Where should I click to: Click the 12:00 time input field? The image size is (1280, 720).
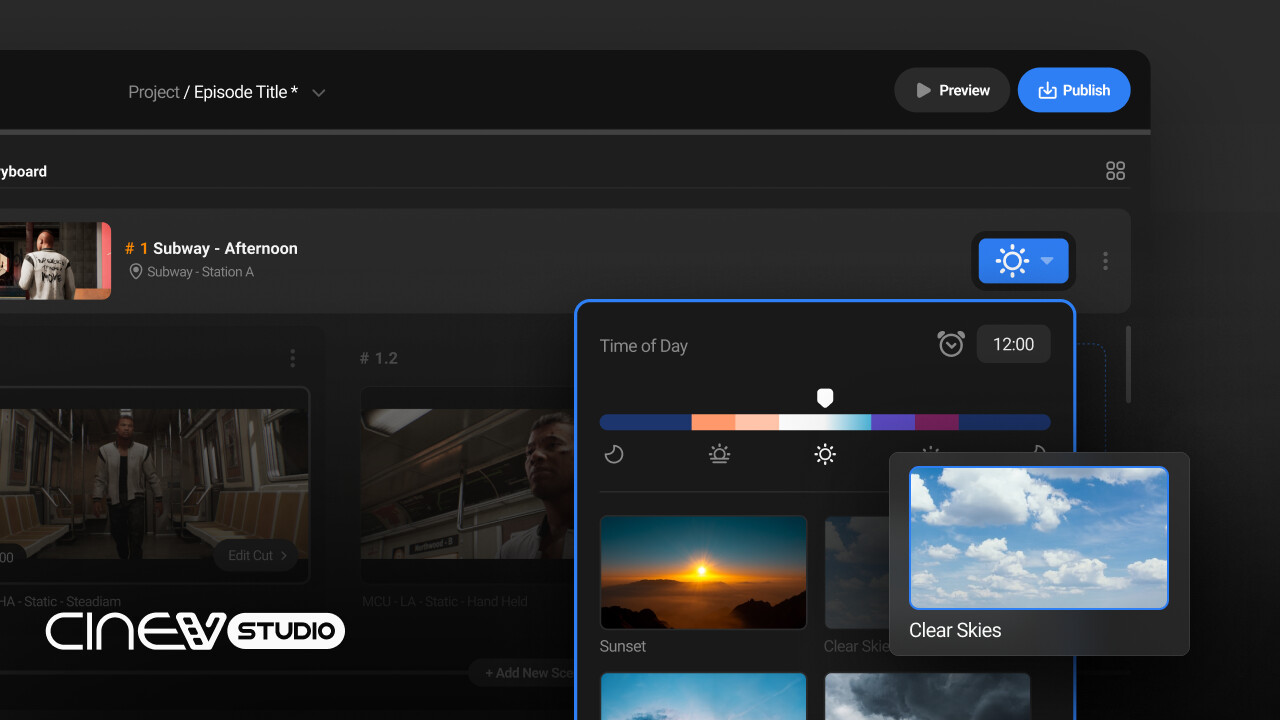(1013, 344)
